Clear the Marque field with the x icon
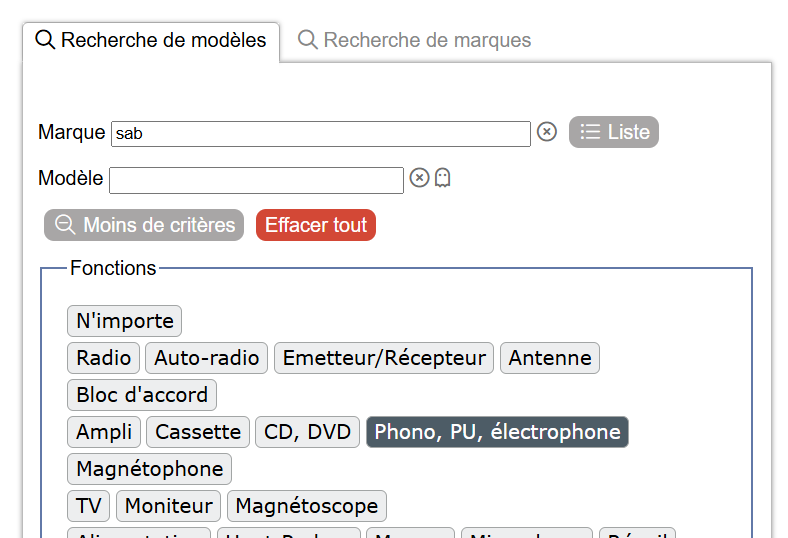The height and width of the screenshot is (538, 788). [x=546, y=132]
